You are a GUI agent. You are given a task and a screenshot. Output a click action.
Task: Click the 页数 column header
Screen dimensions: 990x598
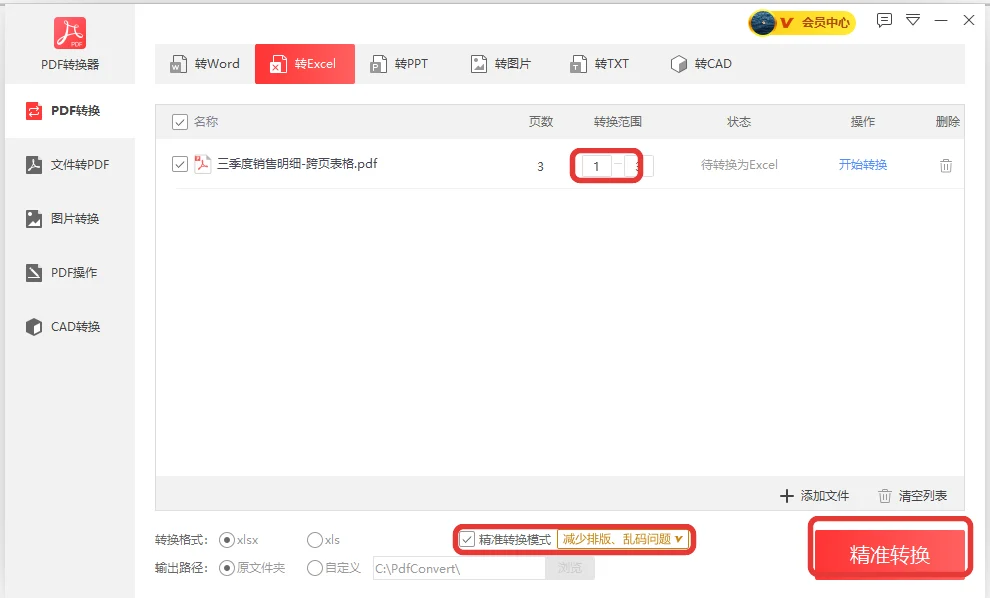tap(540, 122)
